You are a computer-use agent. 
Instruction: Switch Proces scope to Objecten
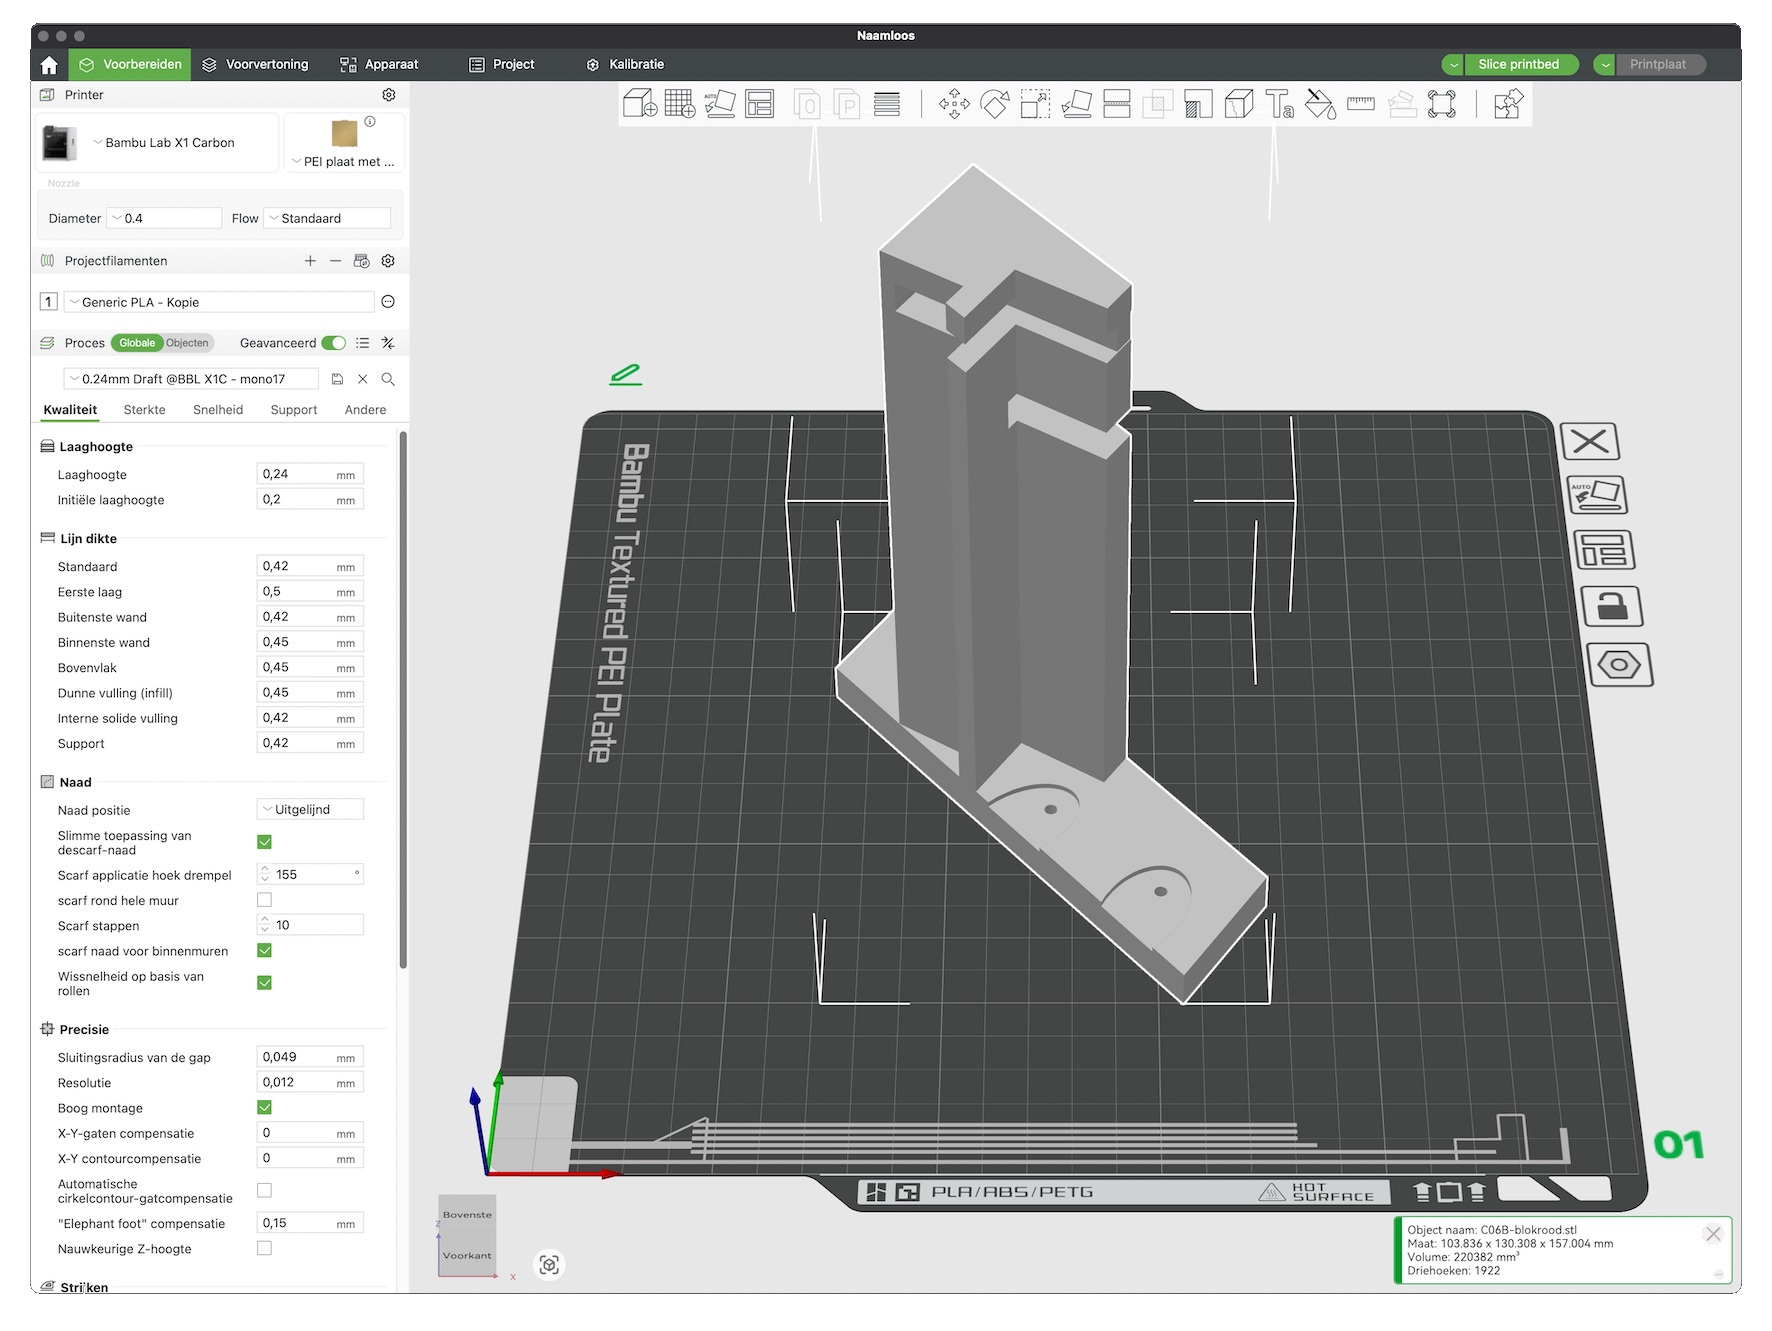(188, 342)
